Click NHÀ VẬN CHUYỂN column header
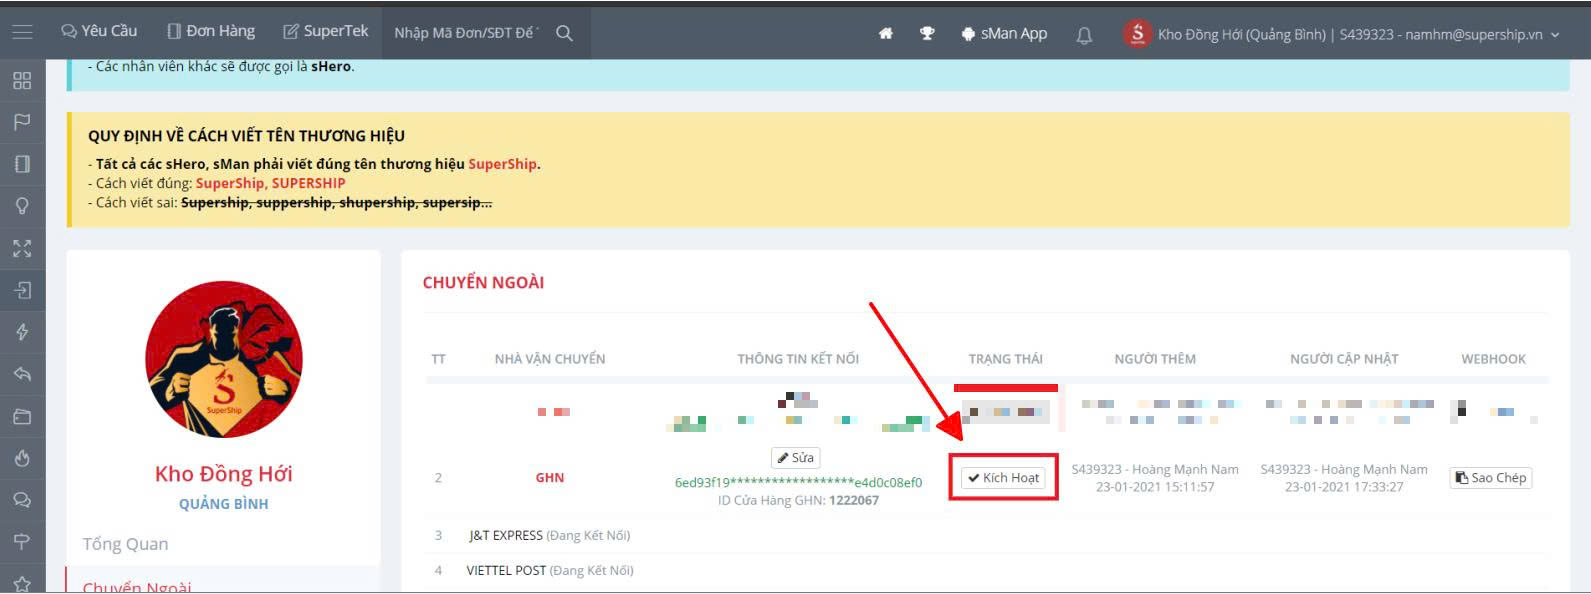Viewport: 1591px width, 594px height. pyautogui.click(x=550, y=359)
